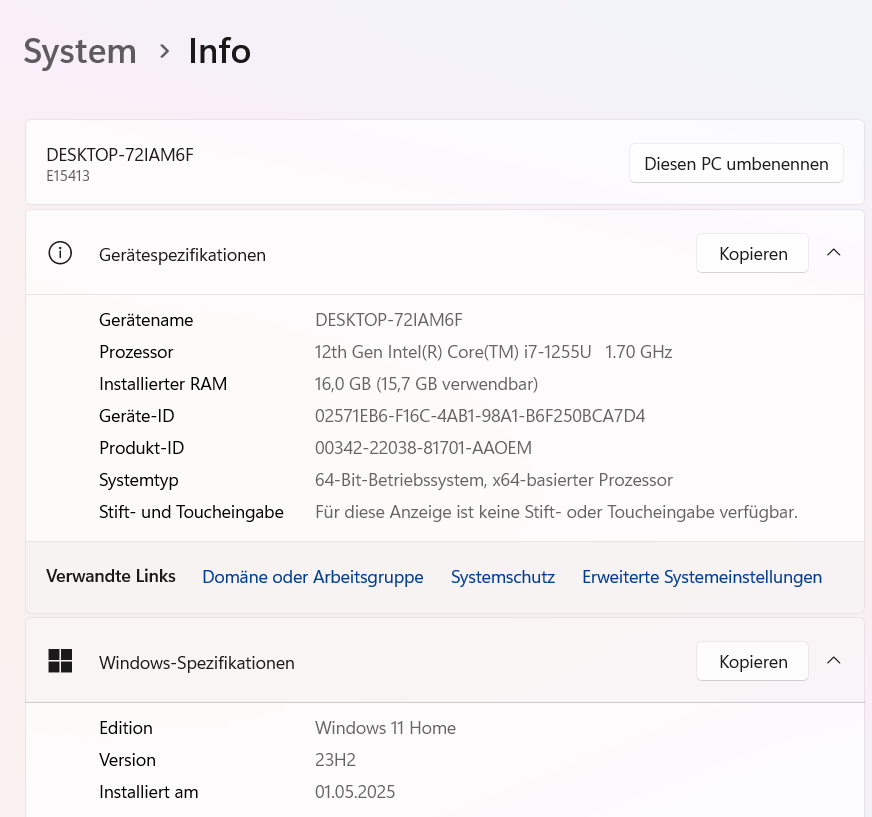
Task: Click the Installiert am label
Action: [148, 792]
